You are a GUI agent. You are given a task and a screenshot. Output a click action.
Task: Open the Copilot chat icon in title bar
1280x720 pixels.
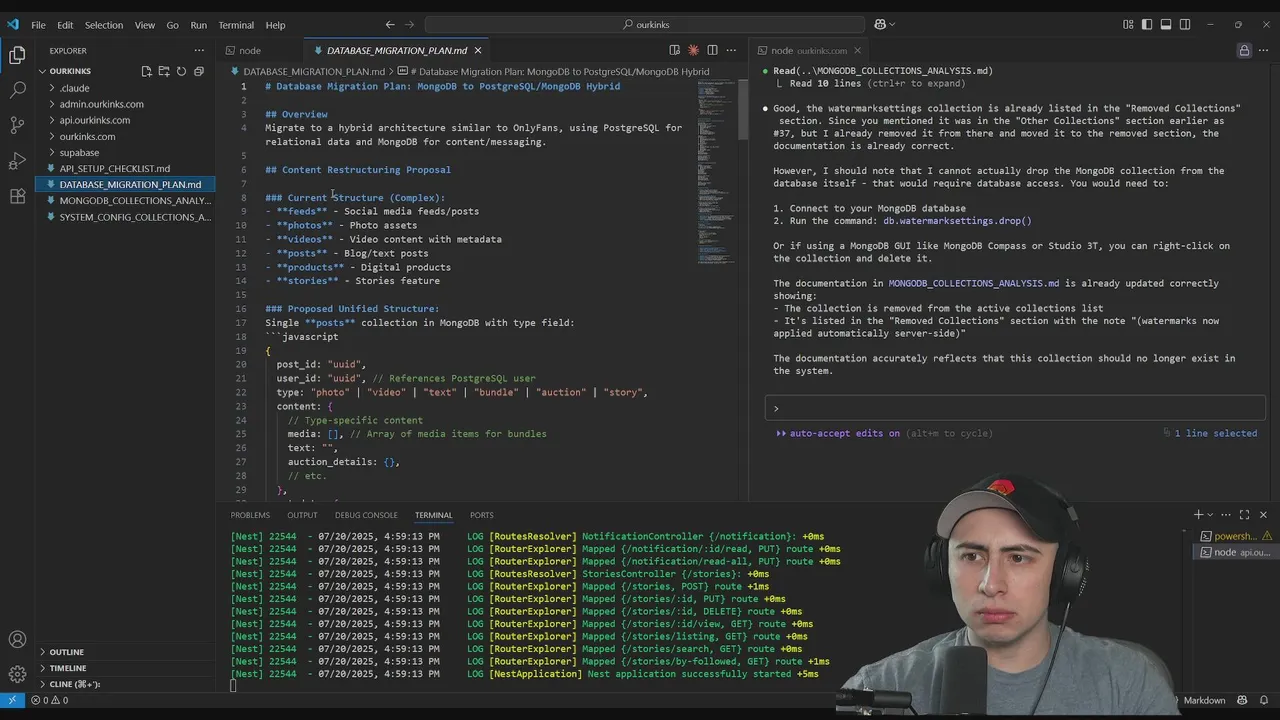tap(879, 25)
